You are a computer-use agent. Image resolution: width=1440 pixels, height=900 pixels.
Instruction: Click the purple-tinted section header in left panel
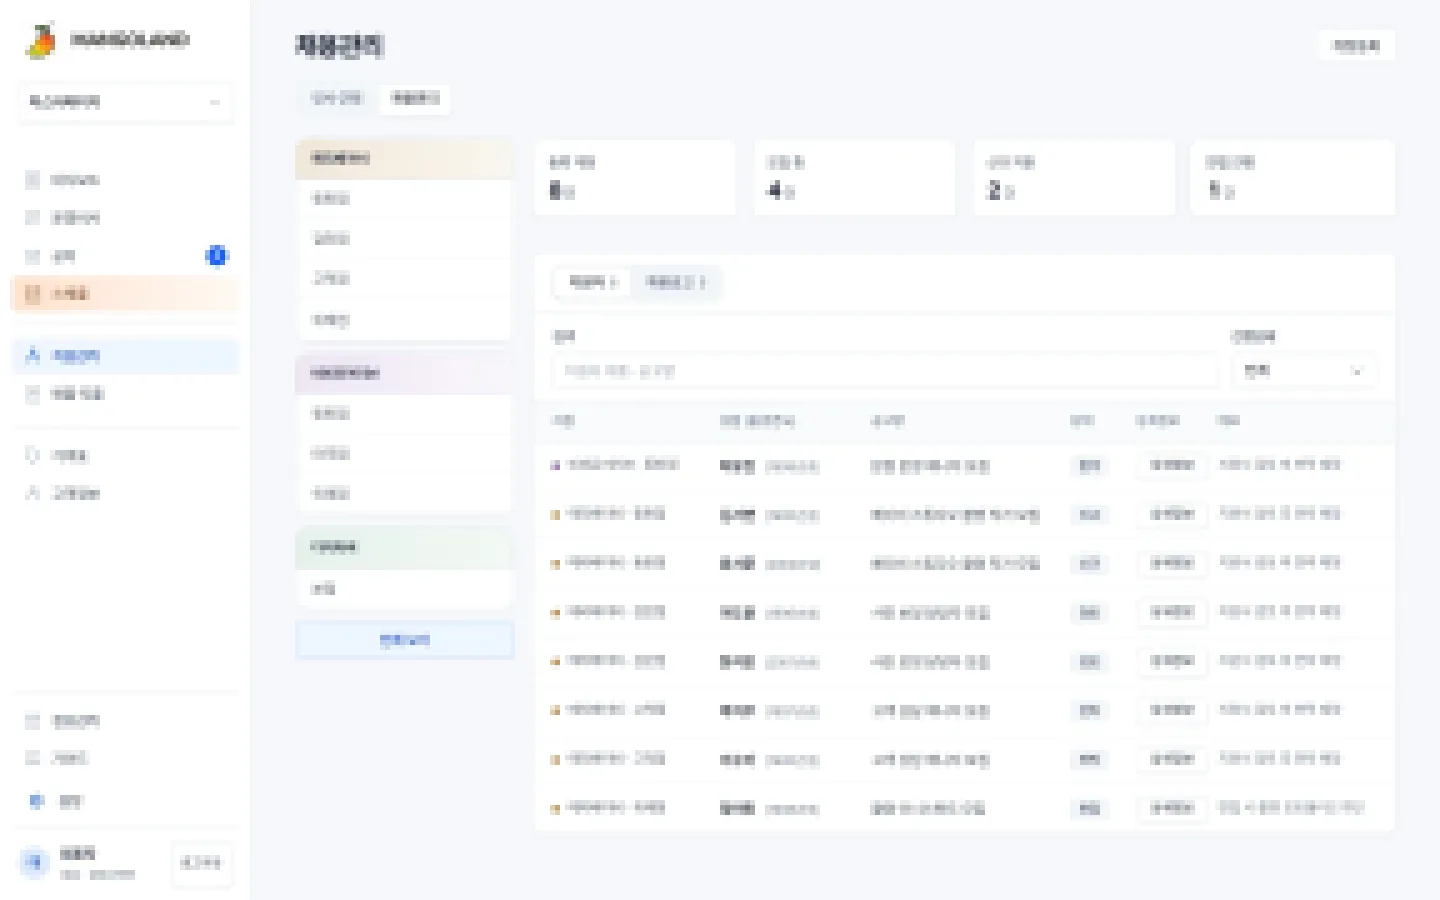tap(405, 373)
